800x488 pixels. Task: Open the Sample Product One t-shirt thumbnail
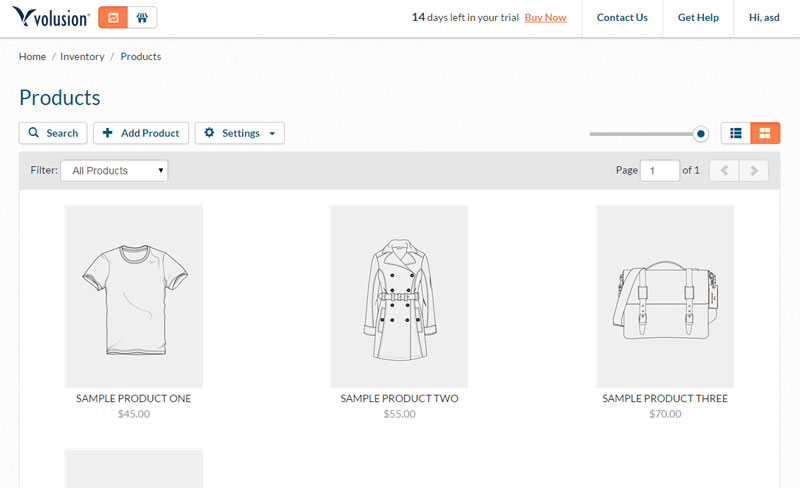134,297
